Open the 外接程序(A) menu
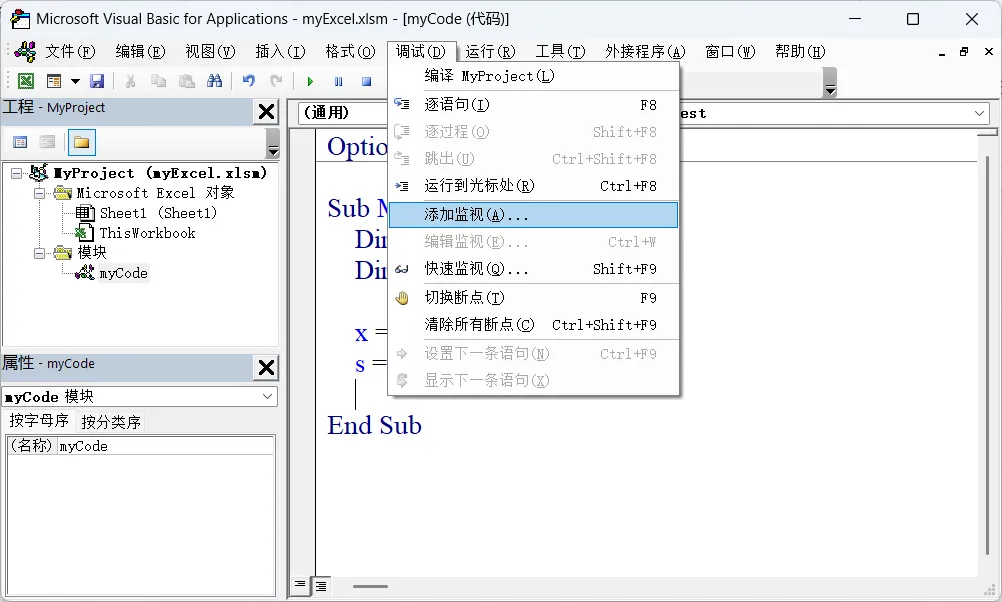The width and height of the screenshot is (1002, 602). point(645,51)
